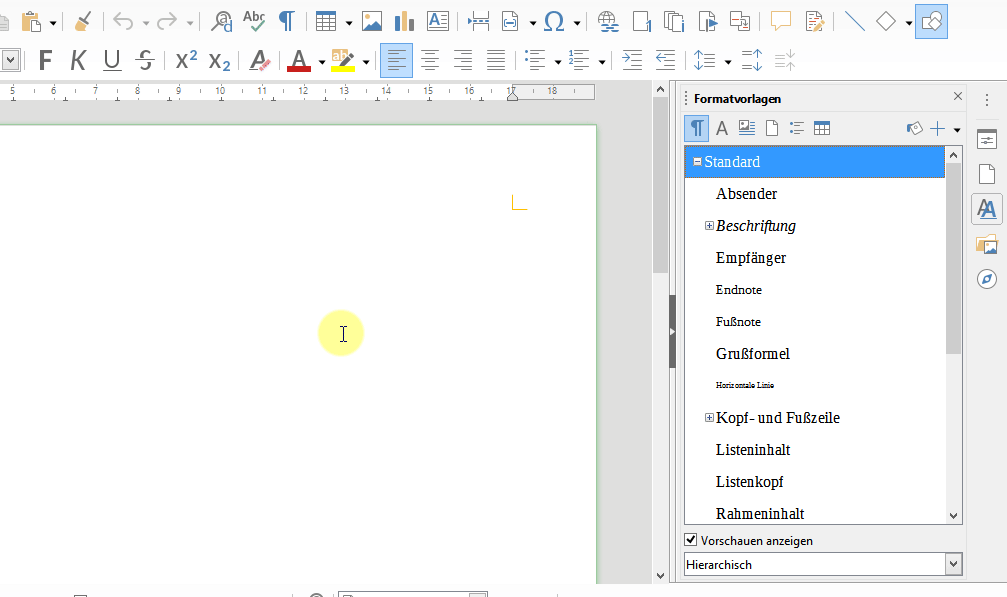Viewport: 1007px width, 597px height.
Task: Insert a chart using the bar chart icon
Action: pyautogui.click(x=405, y=22)
